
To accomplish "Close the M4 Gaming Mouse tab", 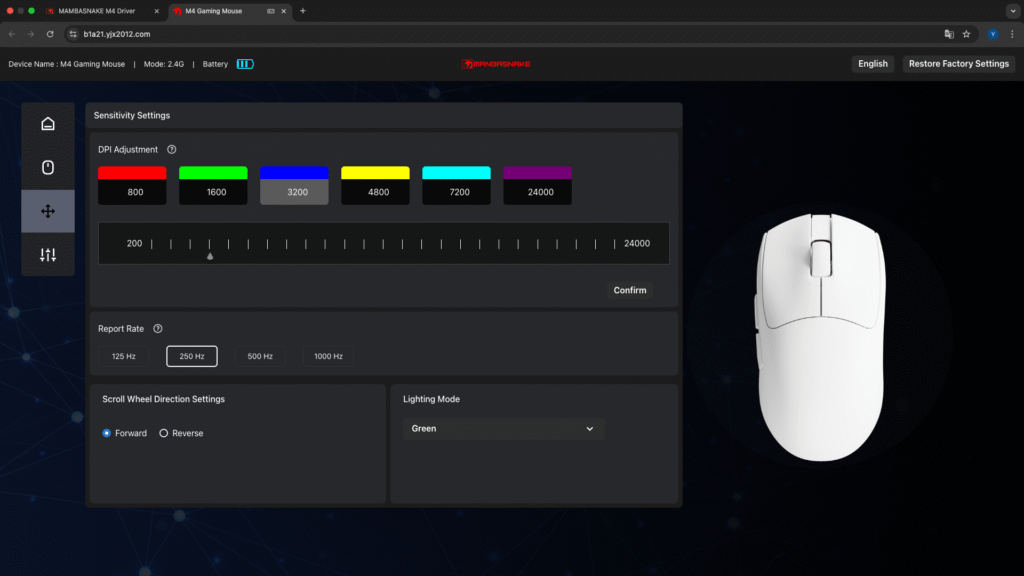I will 283,11.
